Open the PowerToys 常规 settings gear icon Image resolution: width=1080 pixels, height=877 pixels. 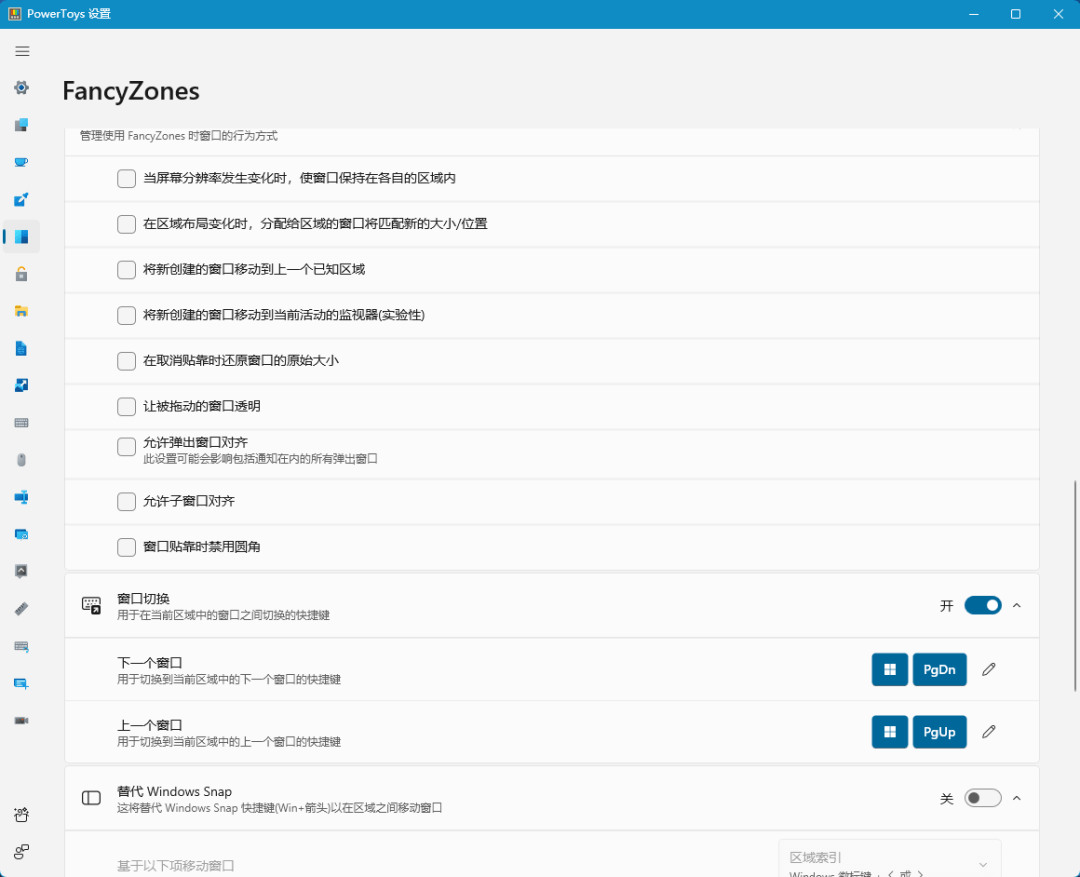(x=21, y=88)
